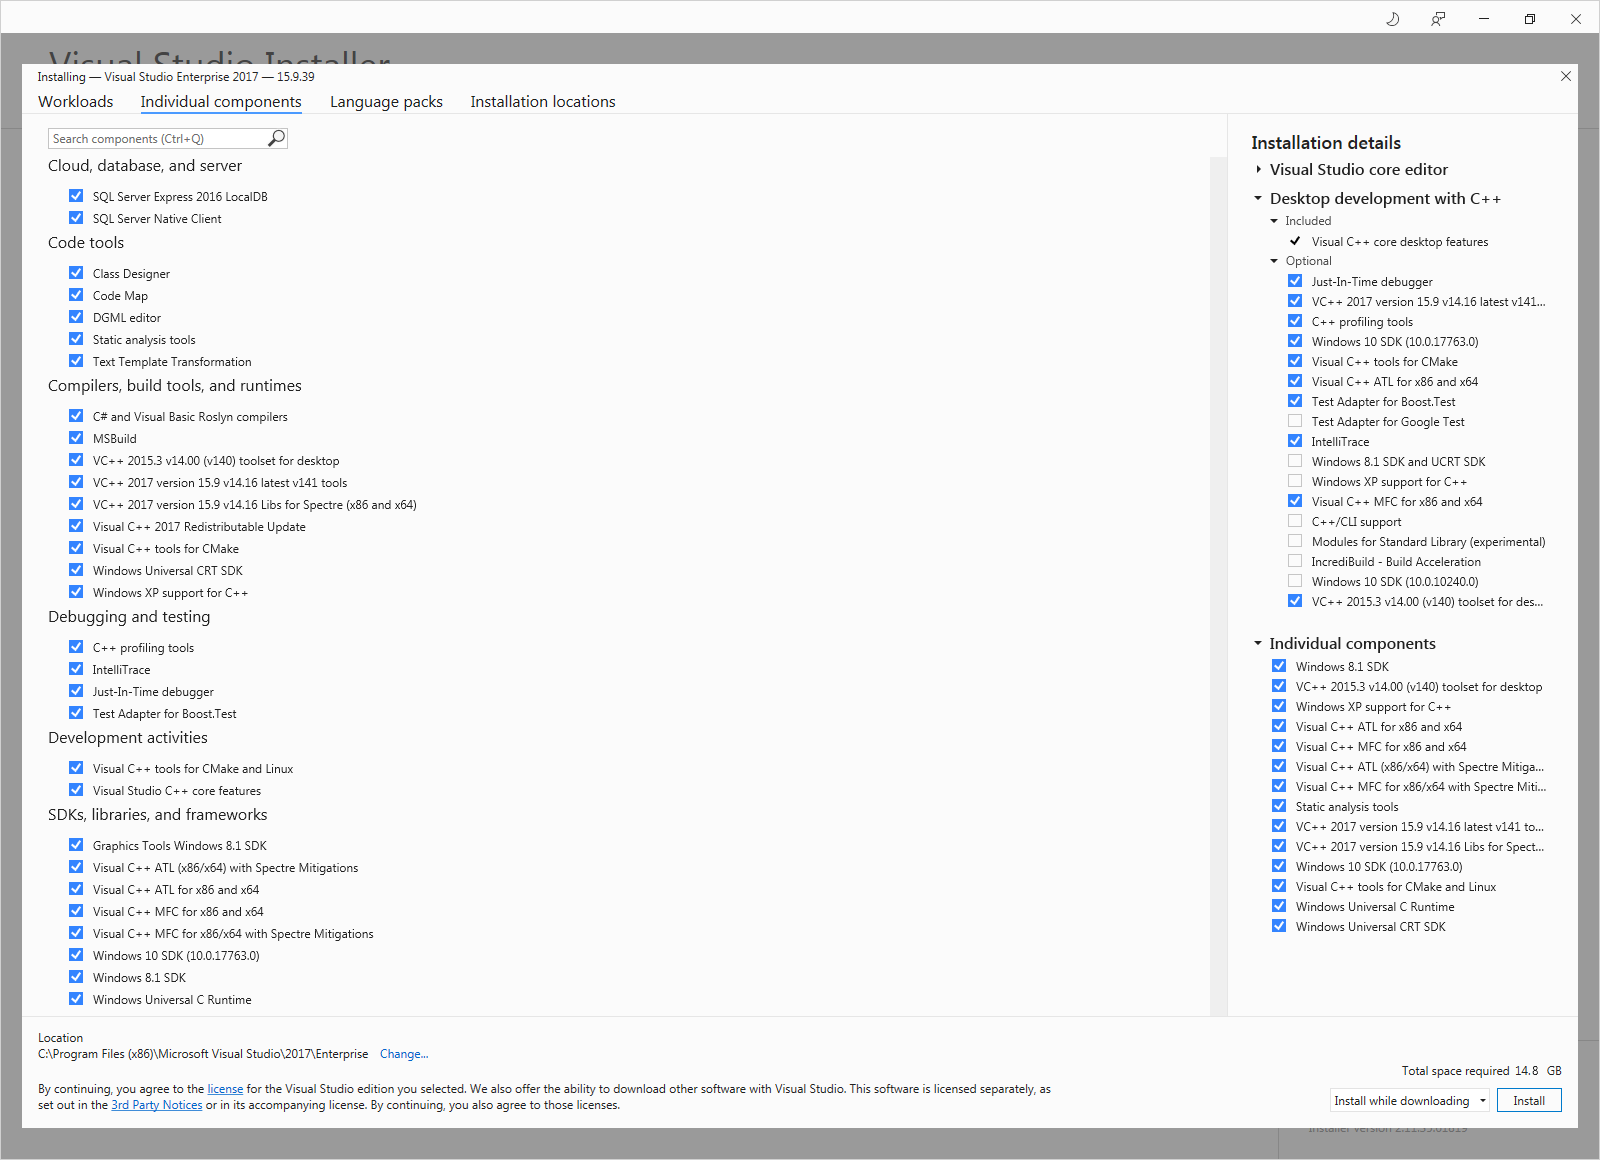1600x1160 pixels.
Task: Click the Install button
Action: tap(1528, 1101)
